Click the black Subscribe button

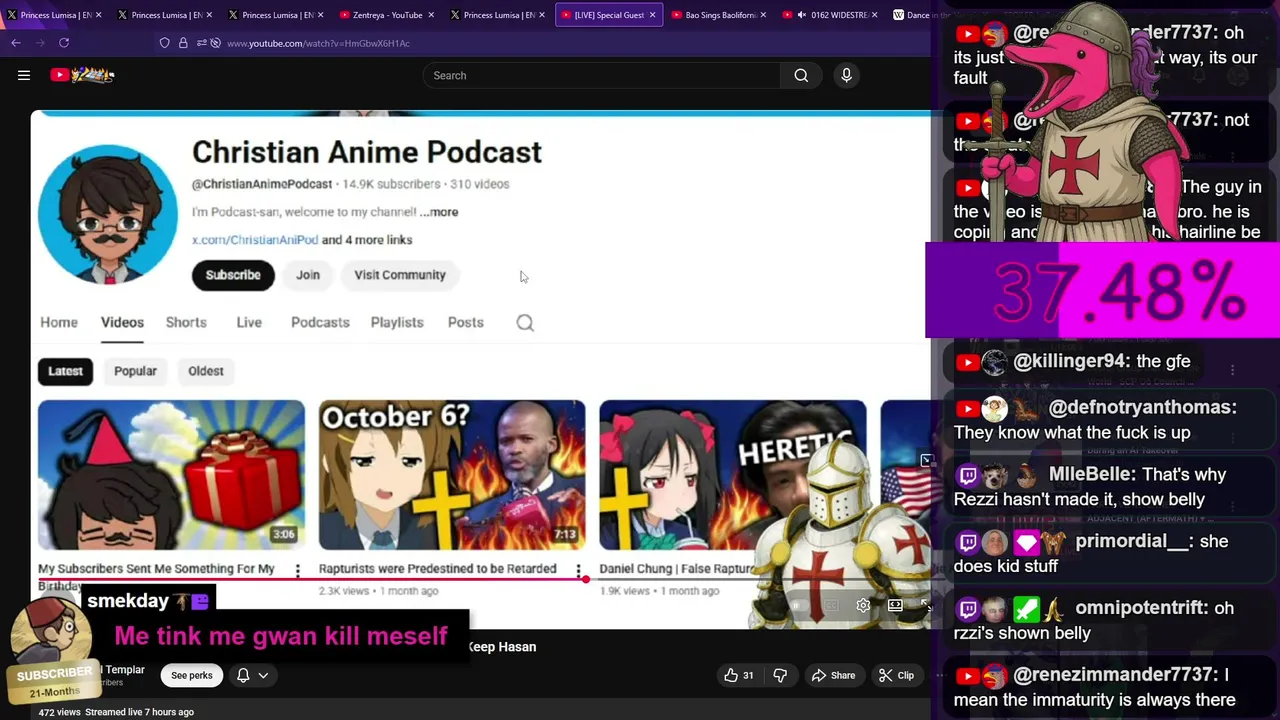coord(233,275)
